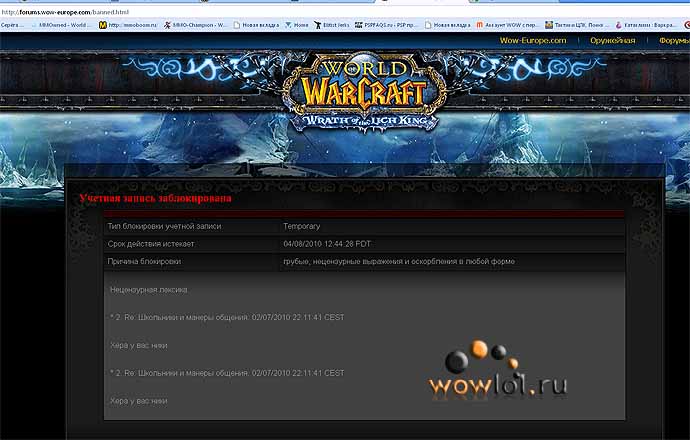Open the Серёга bookmark
The height and width of the screenshot is (440, 690).
click(11, 25)
